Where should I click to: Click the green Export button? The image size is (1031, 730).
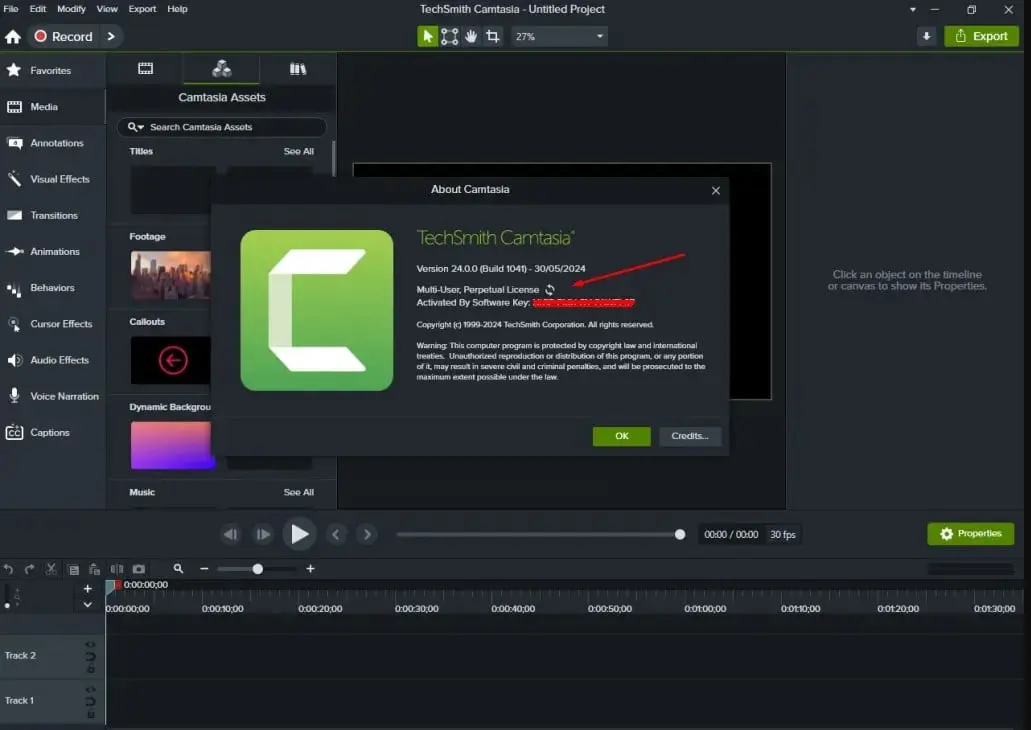(981, 36)
